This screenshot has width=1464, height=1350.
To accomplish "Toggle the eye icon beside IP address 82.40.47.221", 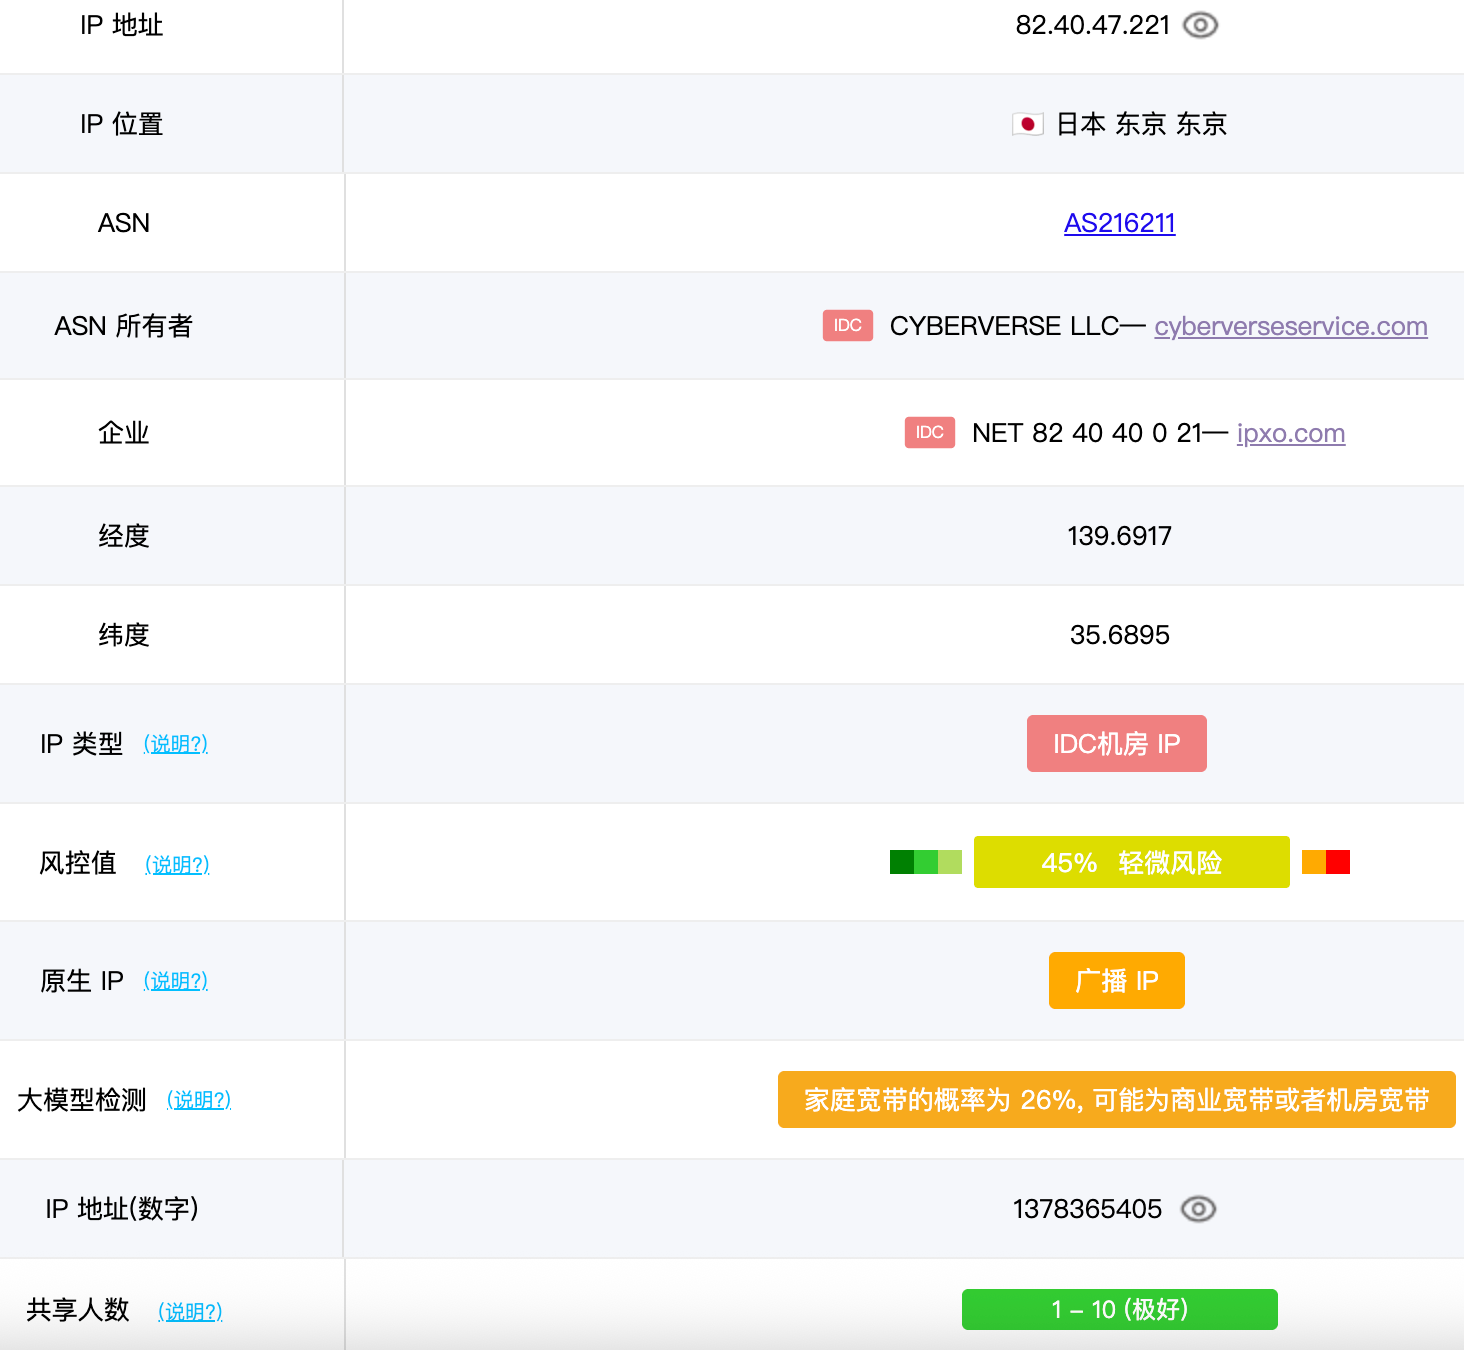I will click(x=1200, y=25).
